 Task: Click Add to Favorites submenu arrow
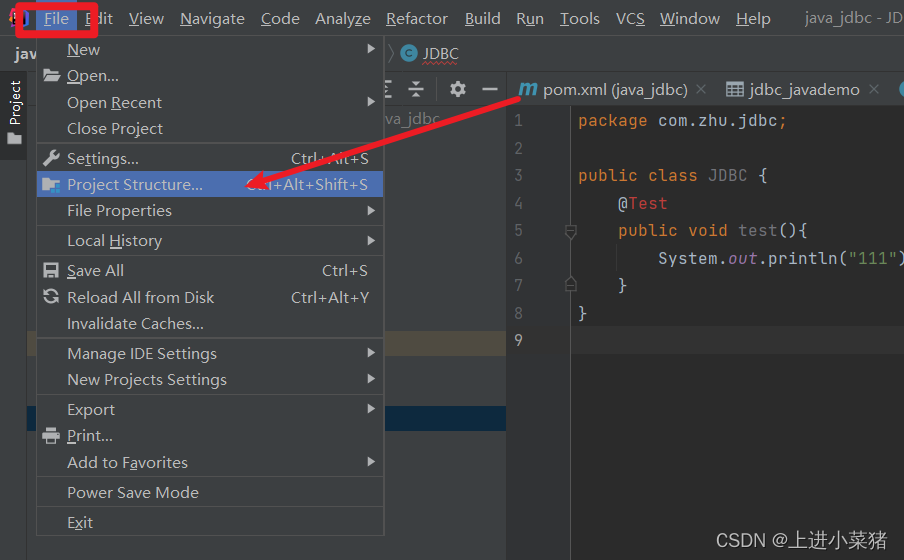coord(371,461)
